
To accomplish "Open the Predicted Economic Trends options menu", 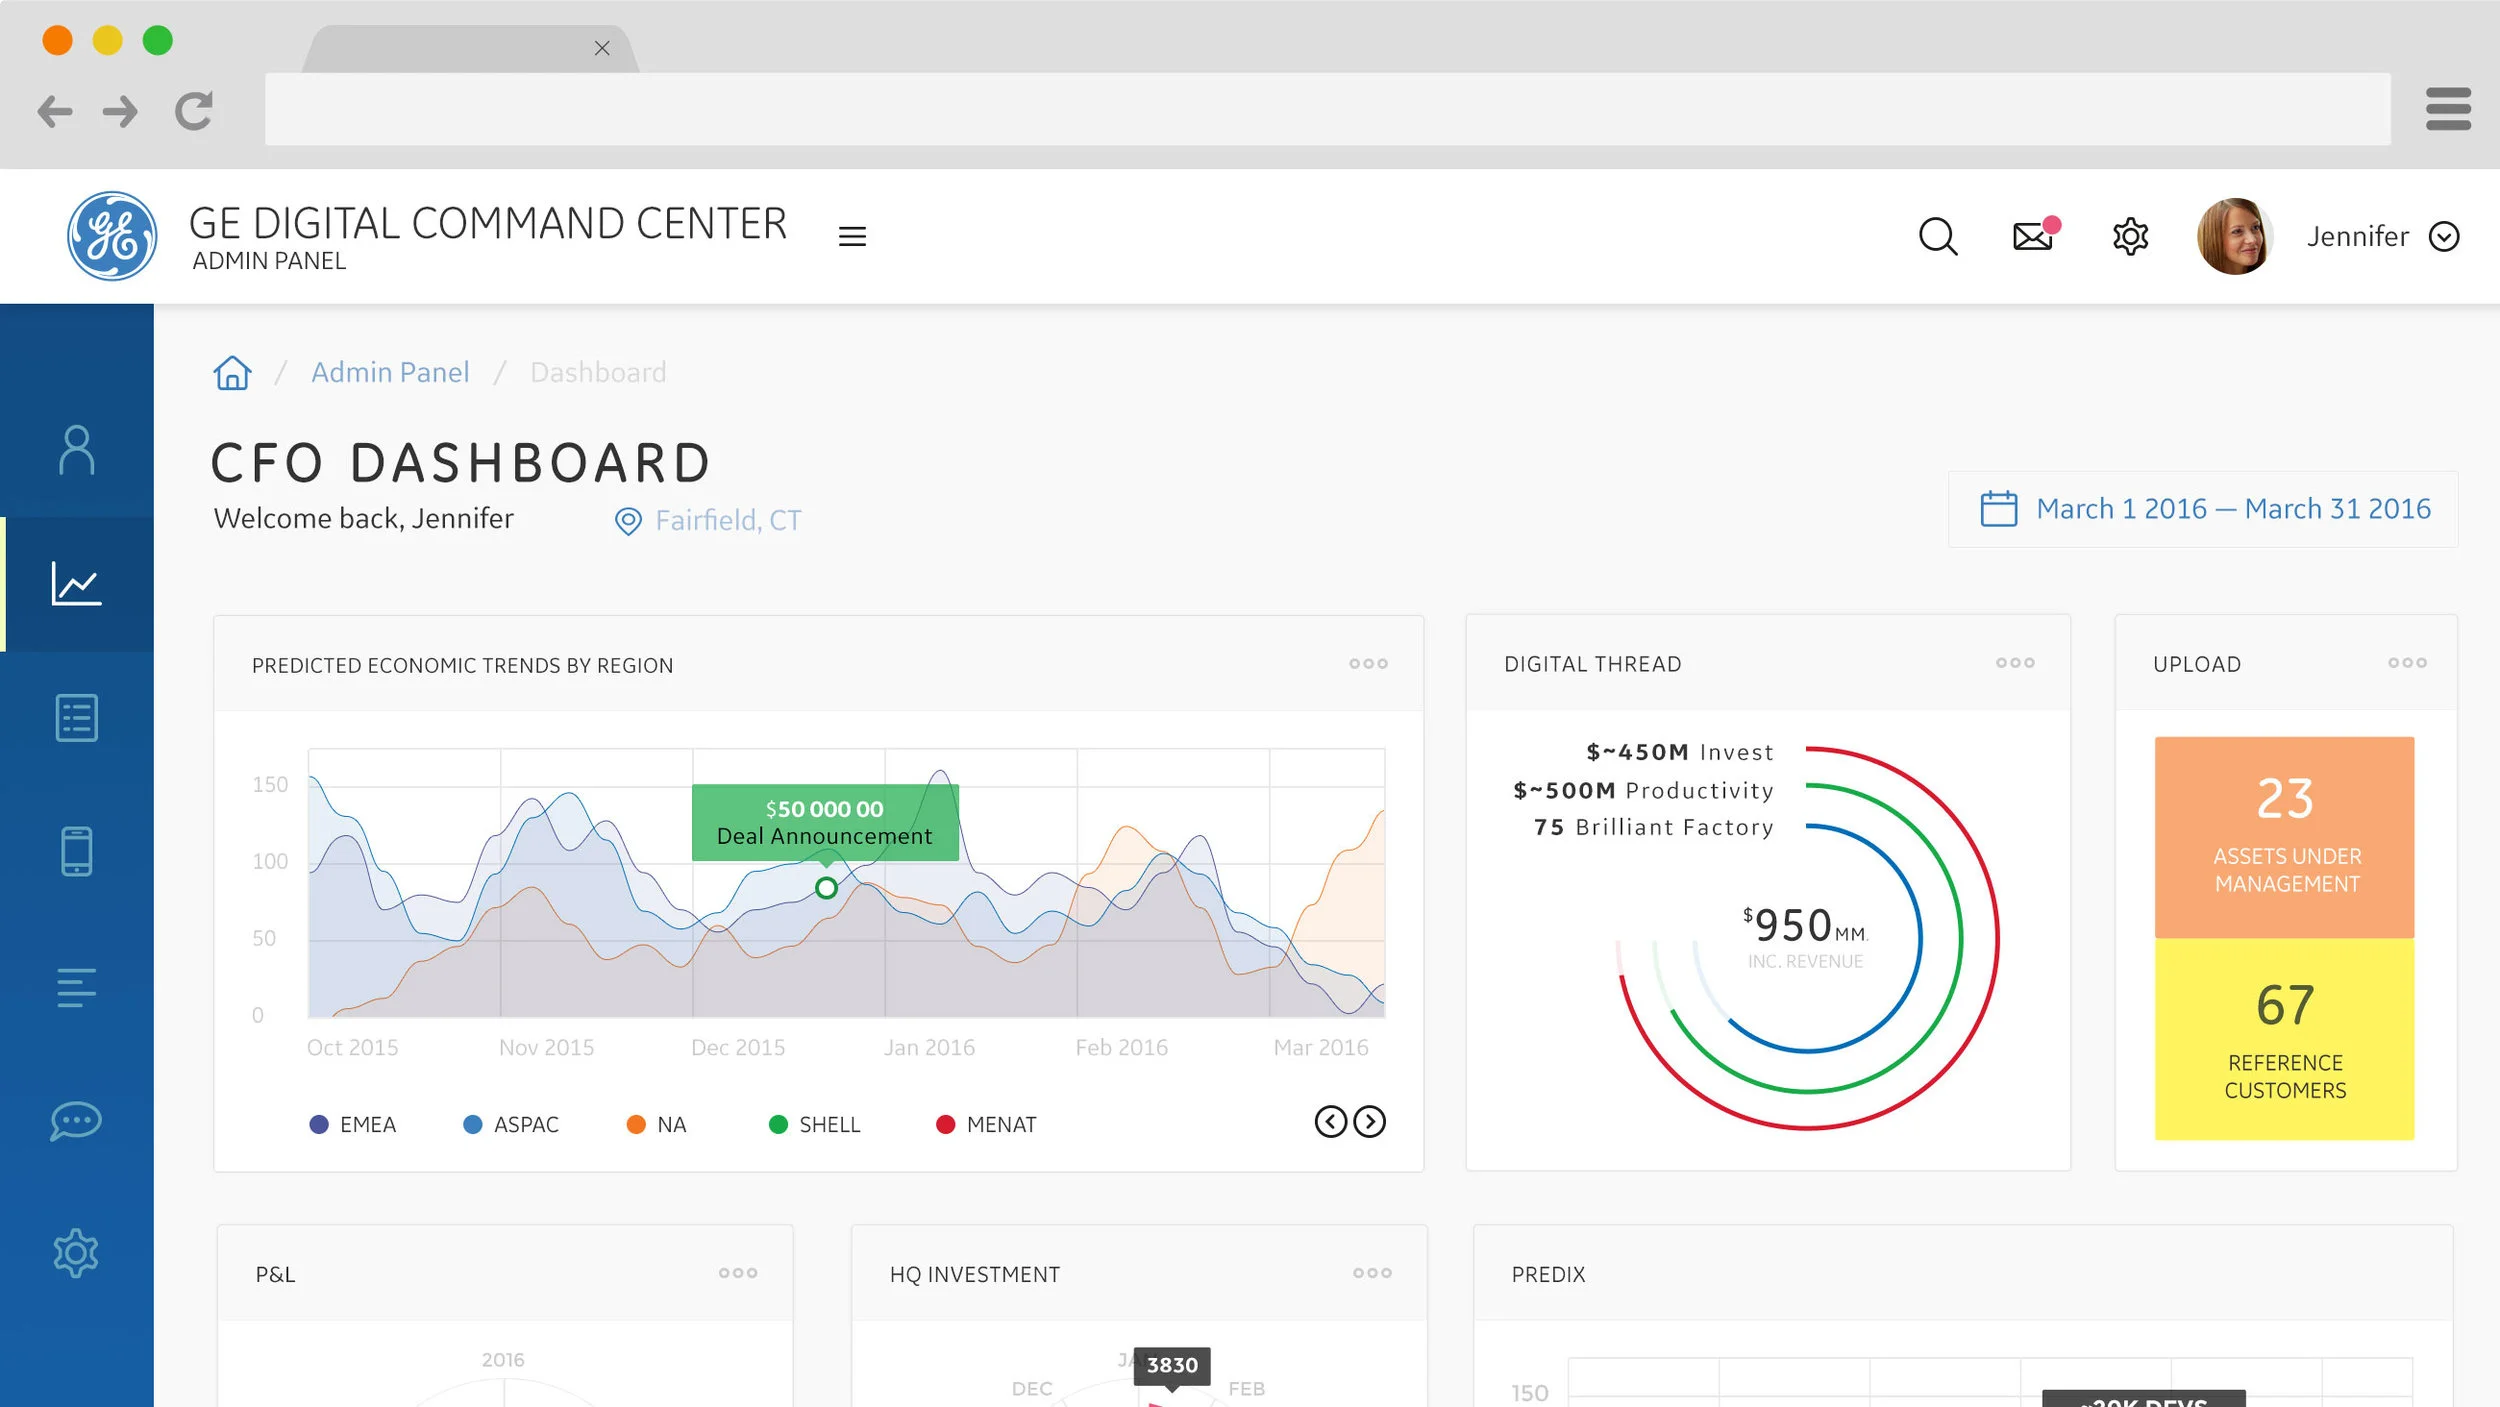I will (1368, 663).
